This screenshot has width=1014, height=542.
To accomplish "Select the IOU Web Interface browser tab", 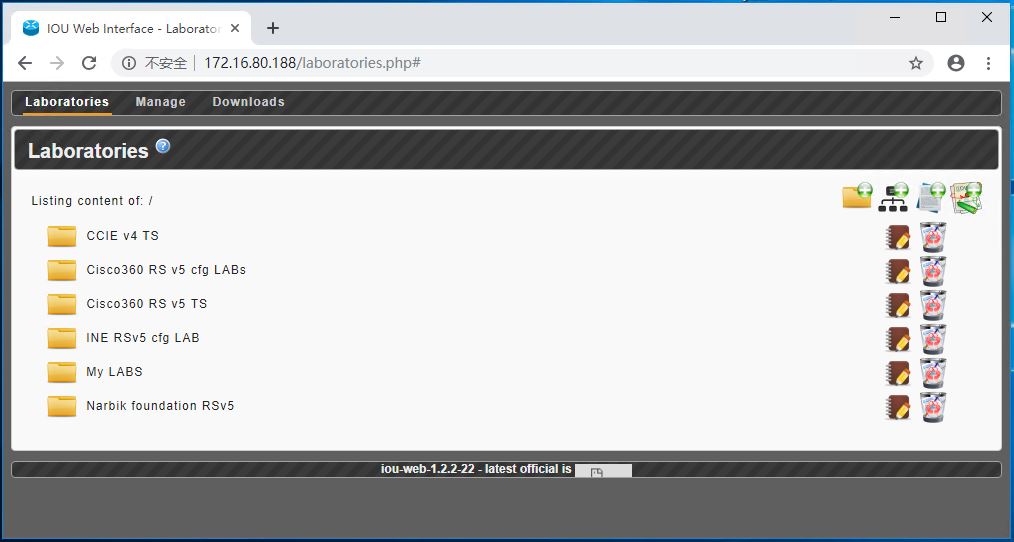I will point(131,28).
